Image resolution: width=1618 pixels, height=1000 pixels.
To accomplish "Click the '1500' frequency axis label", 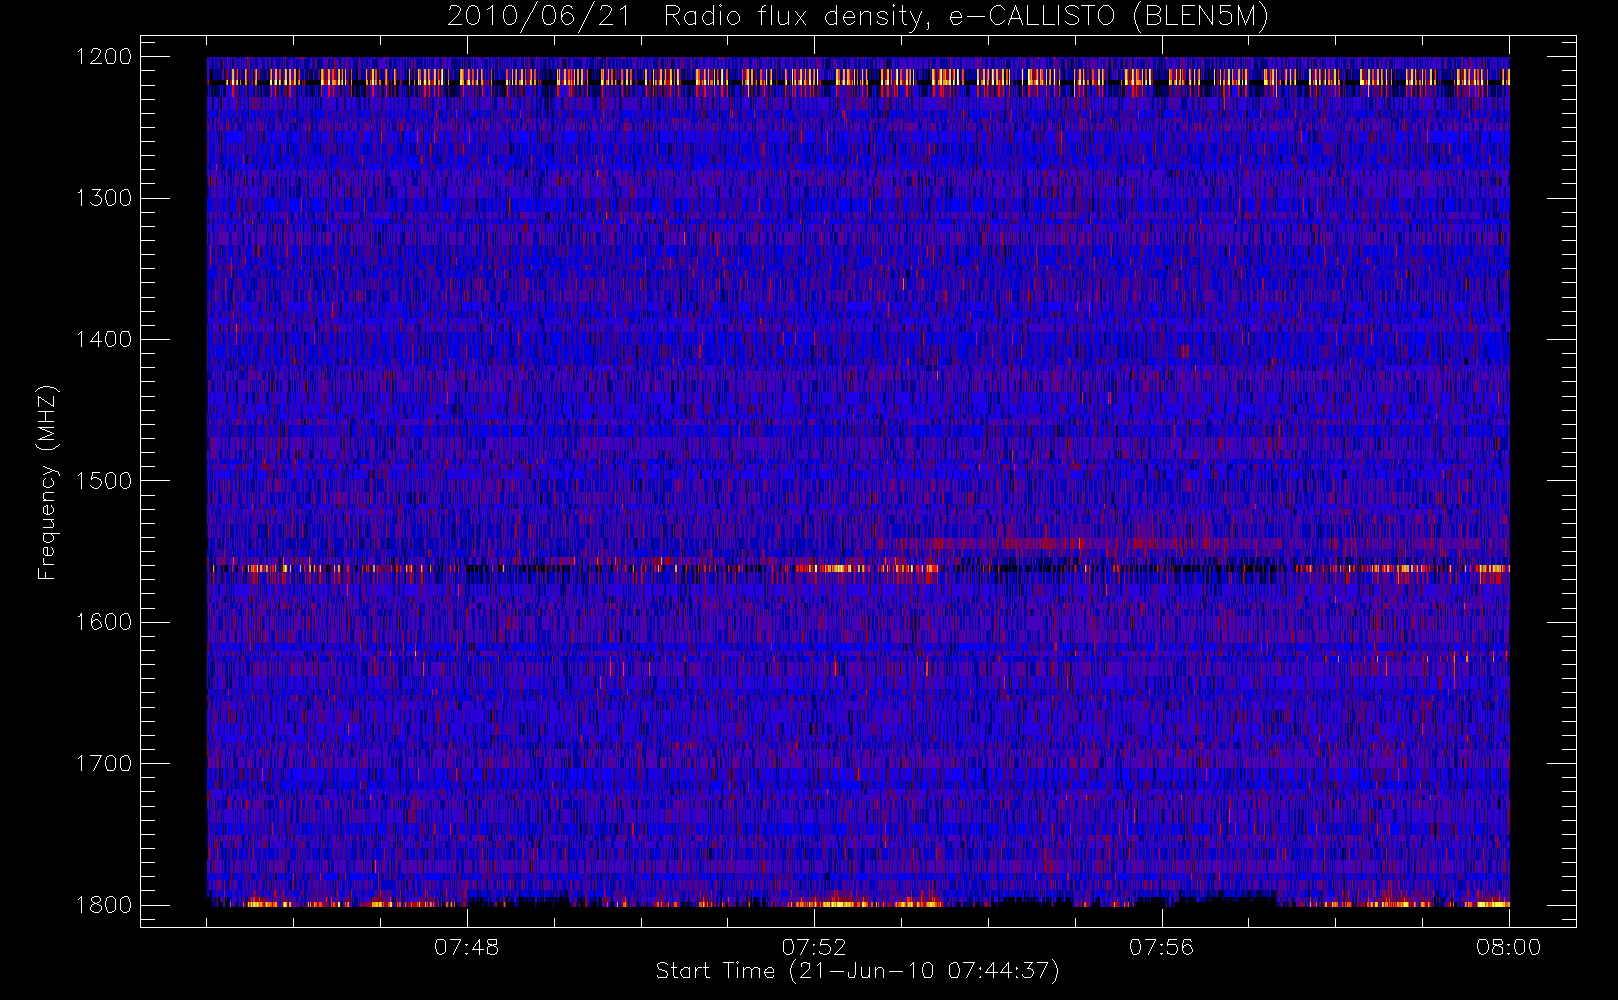I will coord(104,481).
